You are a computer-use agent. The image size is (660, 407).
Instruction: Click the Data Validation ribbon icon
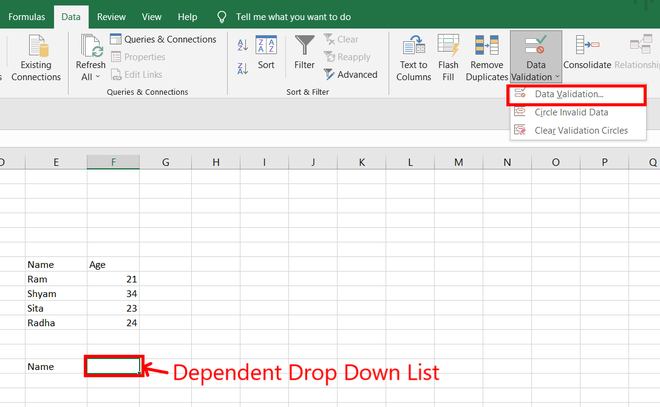pyautogui.click(x=535, y=45)
